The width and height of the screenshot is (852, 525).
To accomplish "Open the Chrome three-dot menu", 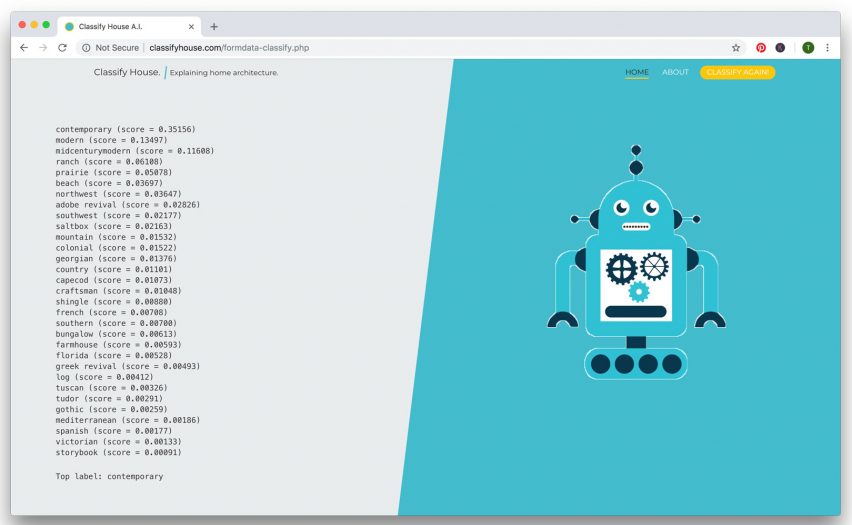I will click(827, 48).
